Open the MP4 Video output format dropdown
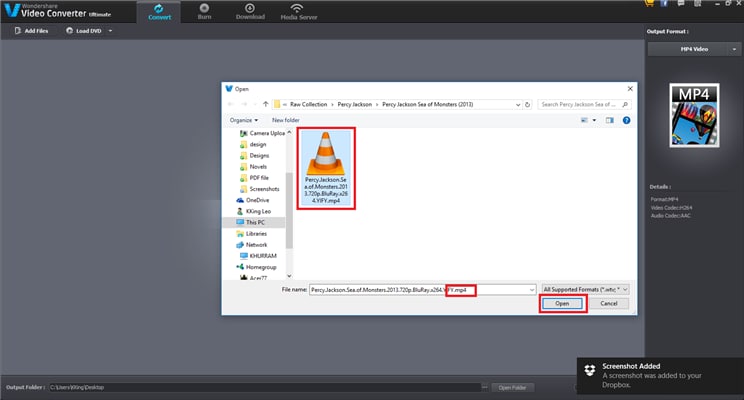This screenshot has width=744, height=400. click(x=694, y=49)
